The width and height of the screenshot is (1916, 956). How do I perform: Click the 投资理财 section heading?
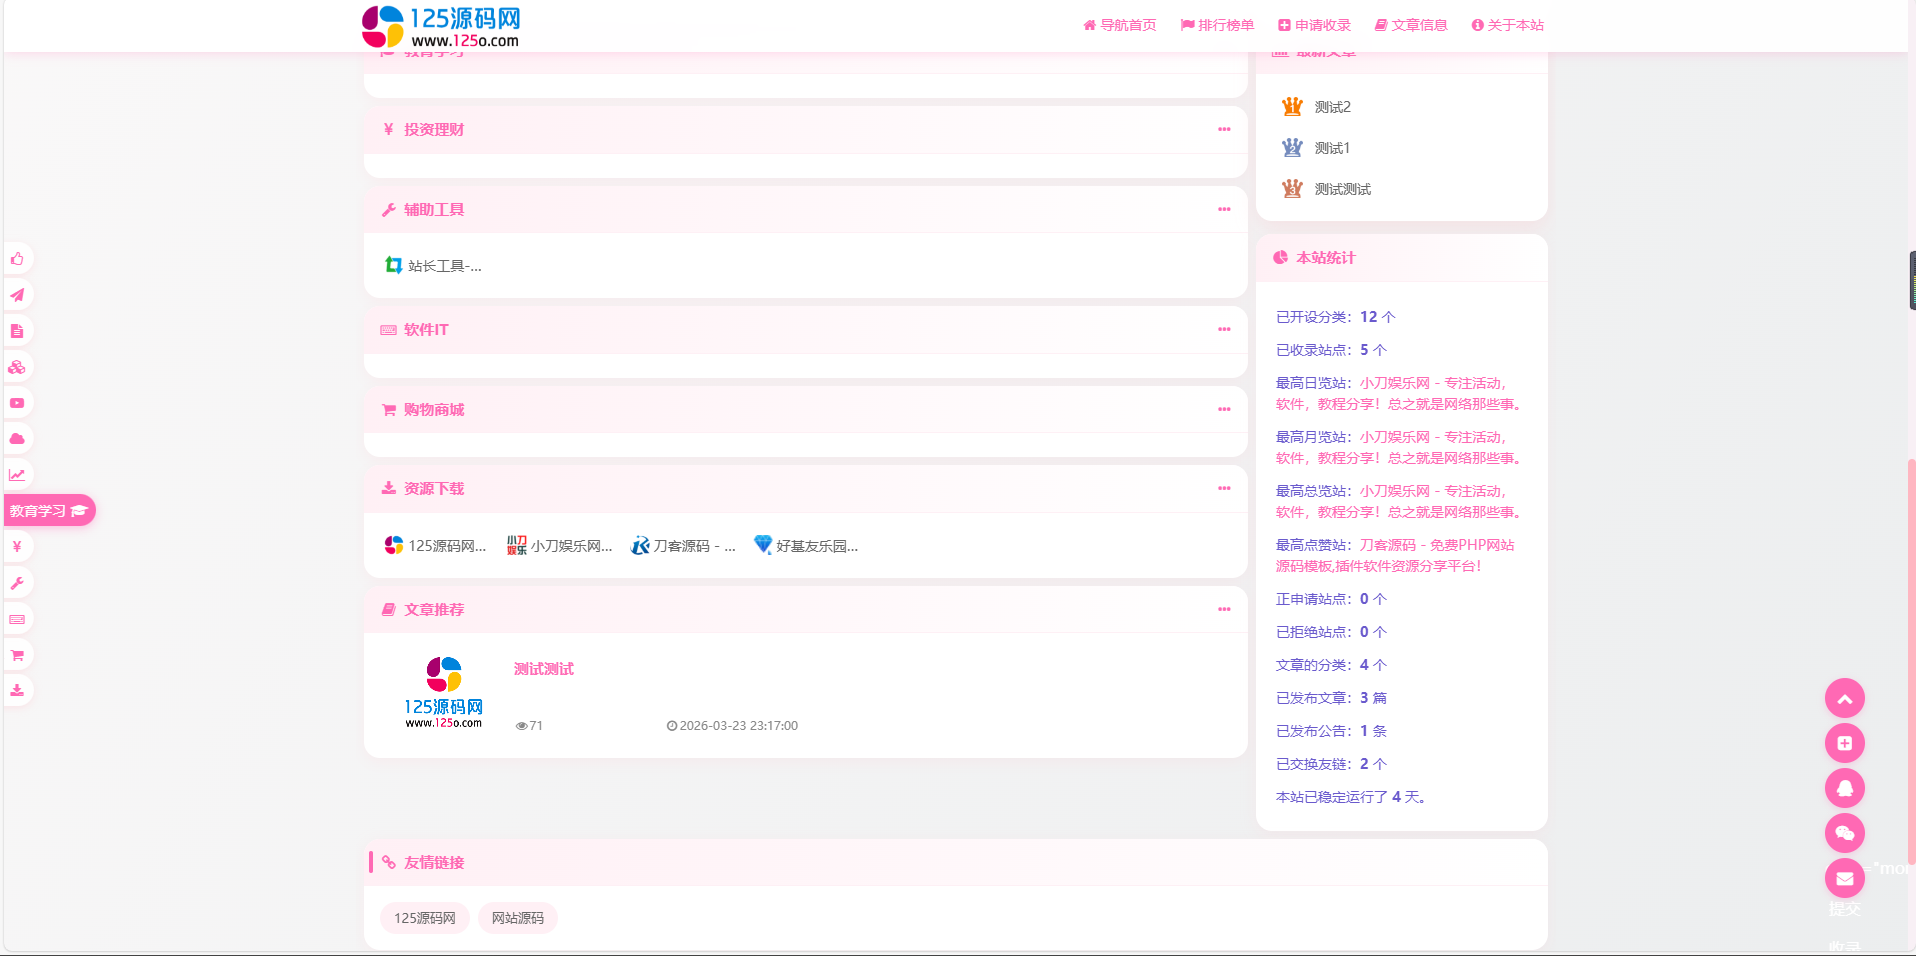(x=434, y=129)
